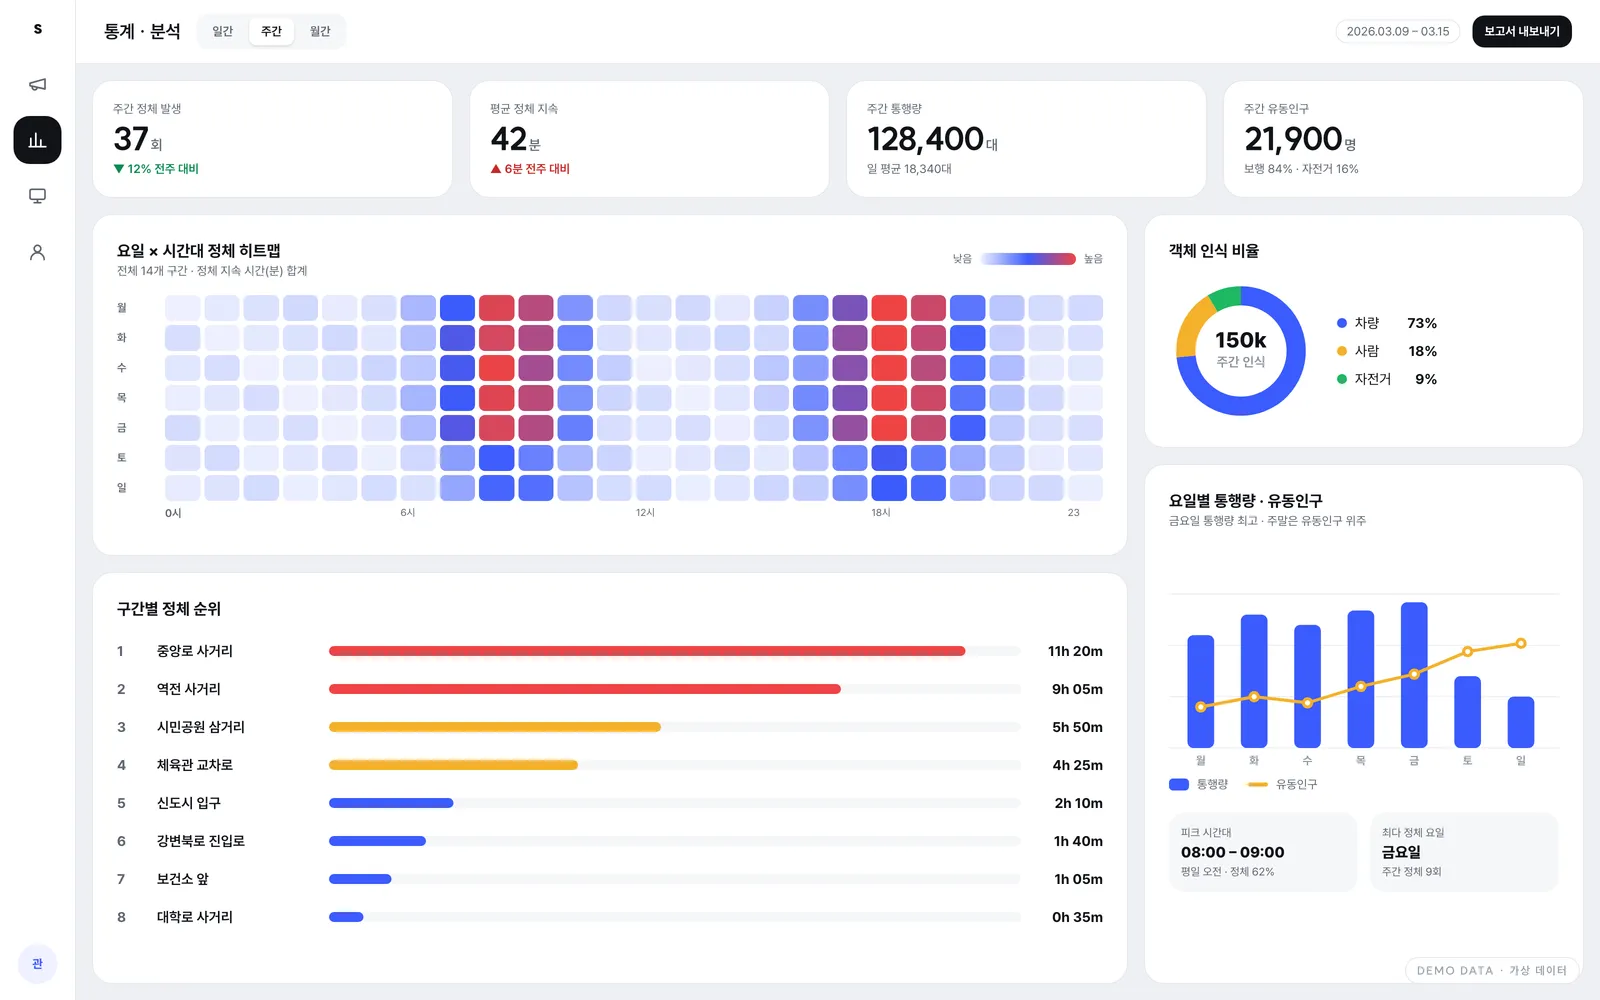Click the 대학로 사거리 row name
Viewport: 1600px width, 1000px height.
[195, 917]
